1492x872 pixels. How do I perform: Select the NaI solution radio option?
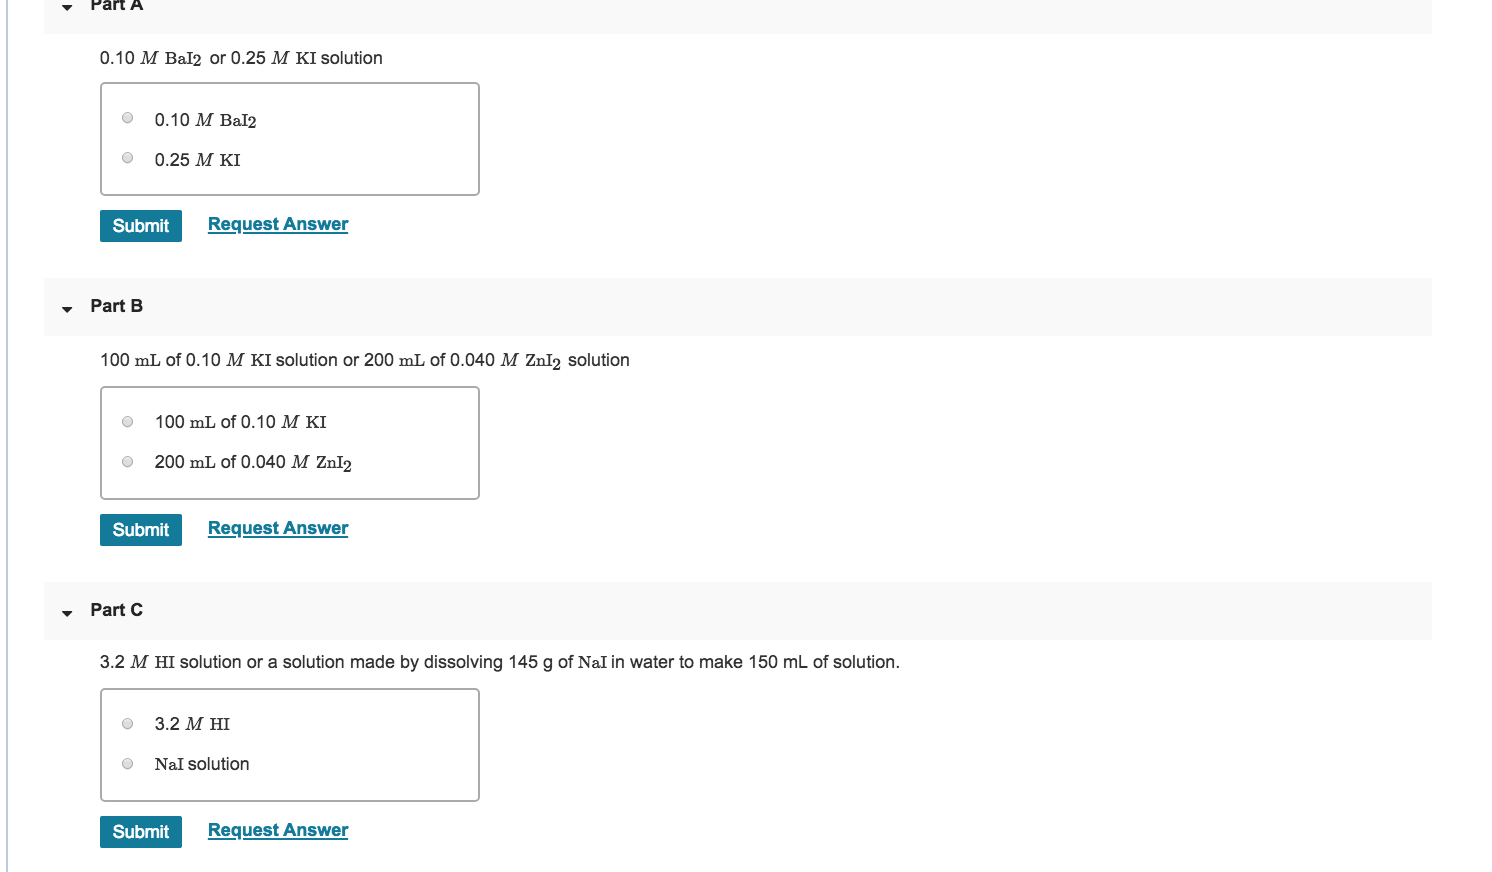click(127, 764)
